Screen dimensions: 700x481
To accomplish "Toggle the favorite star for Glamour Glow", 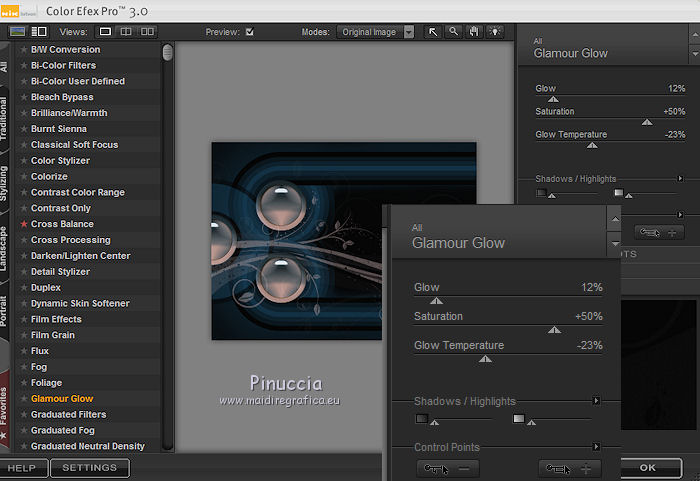I will click(24, 399).
